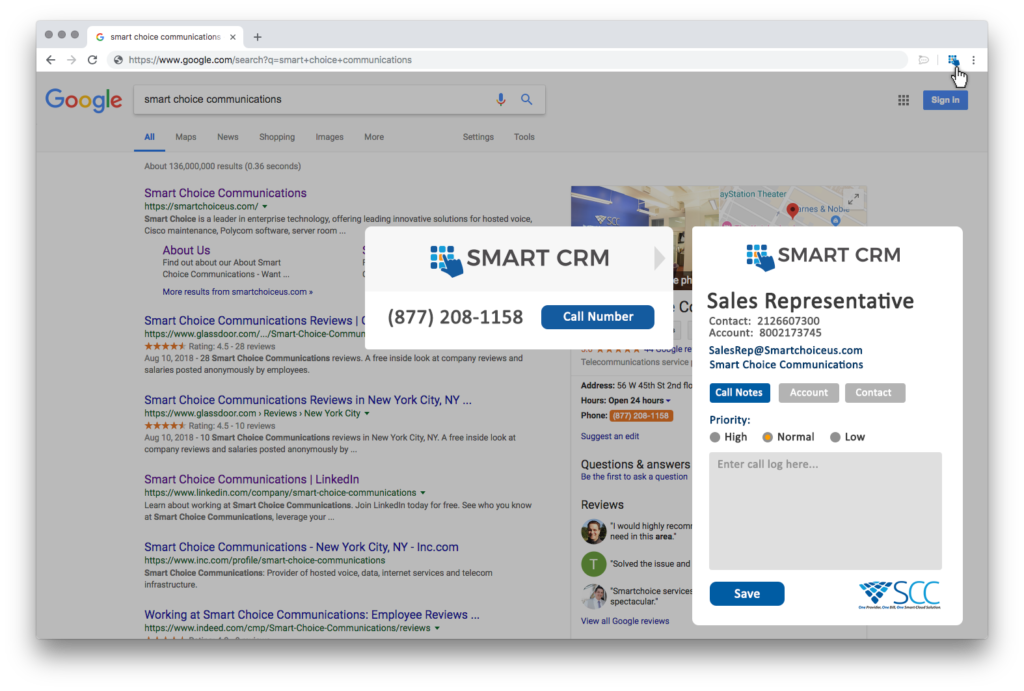Select Low priority radio button
Image resolution: width=1024 pixels, height=691 pixels.
click(x=835, y=437)
